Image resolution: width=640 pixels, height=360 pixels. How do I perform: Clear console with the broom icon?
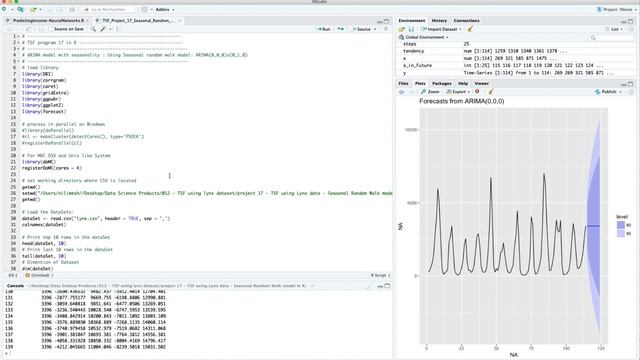(x=369, y=287)
